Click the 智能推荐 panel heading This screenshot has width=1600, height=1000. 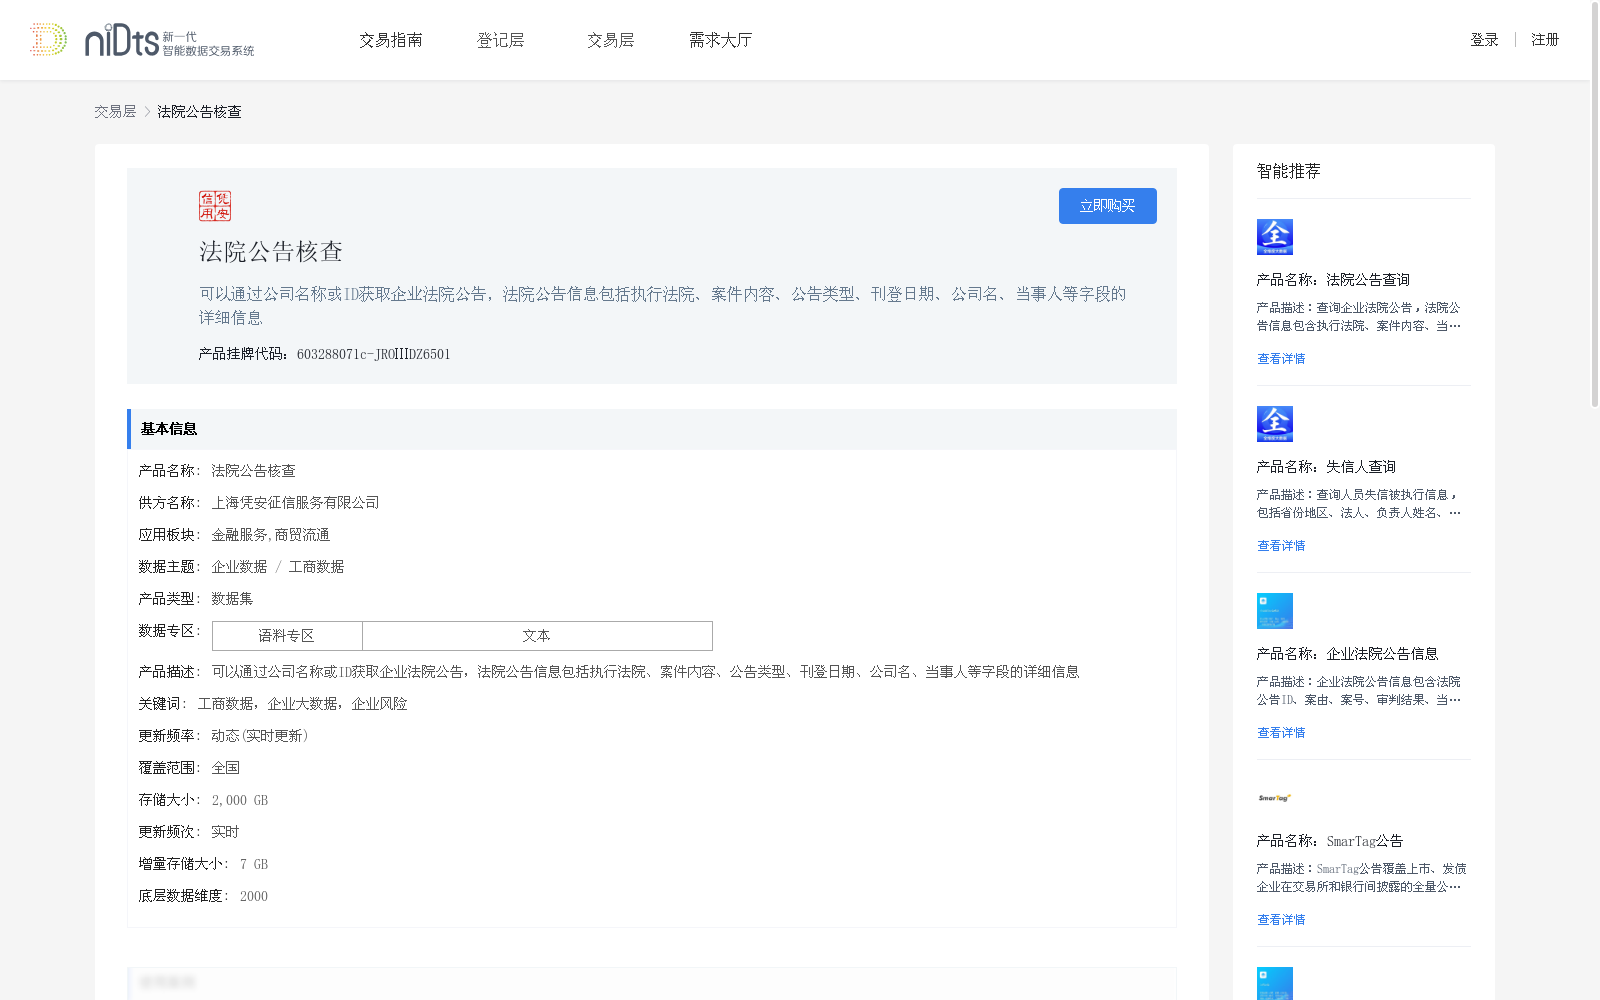[x=1289, y=171]
